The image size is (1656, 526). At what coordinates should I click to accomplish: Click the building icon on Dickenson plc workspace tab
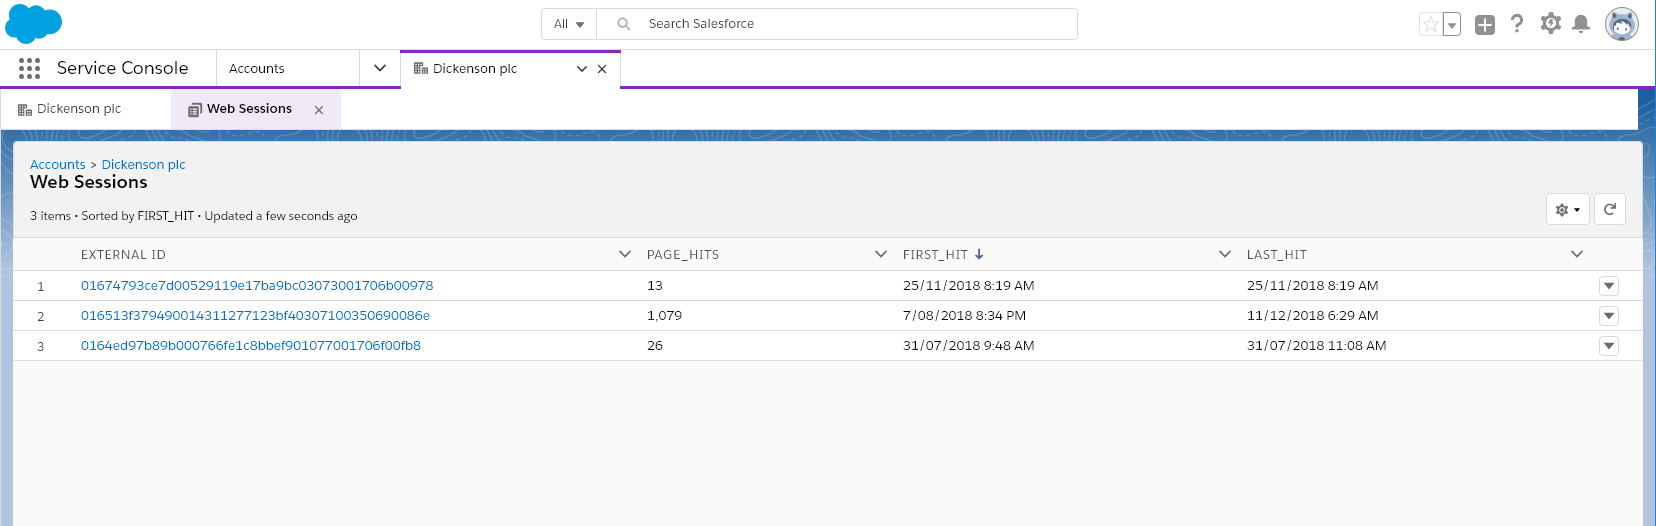click(x=421, y=68)
